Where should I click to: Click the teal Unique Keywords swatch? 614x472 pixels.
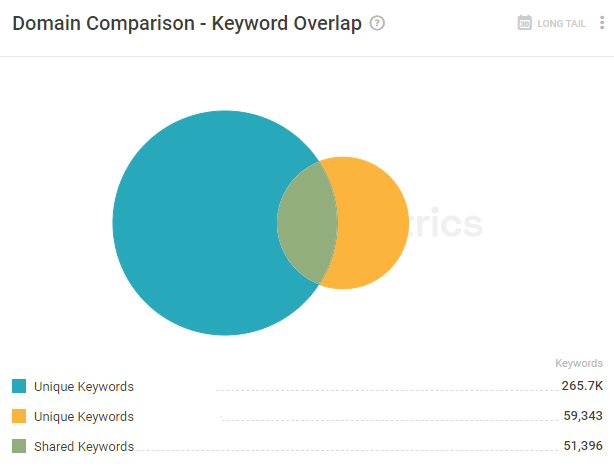(x=19, y=386)
